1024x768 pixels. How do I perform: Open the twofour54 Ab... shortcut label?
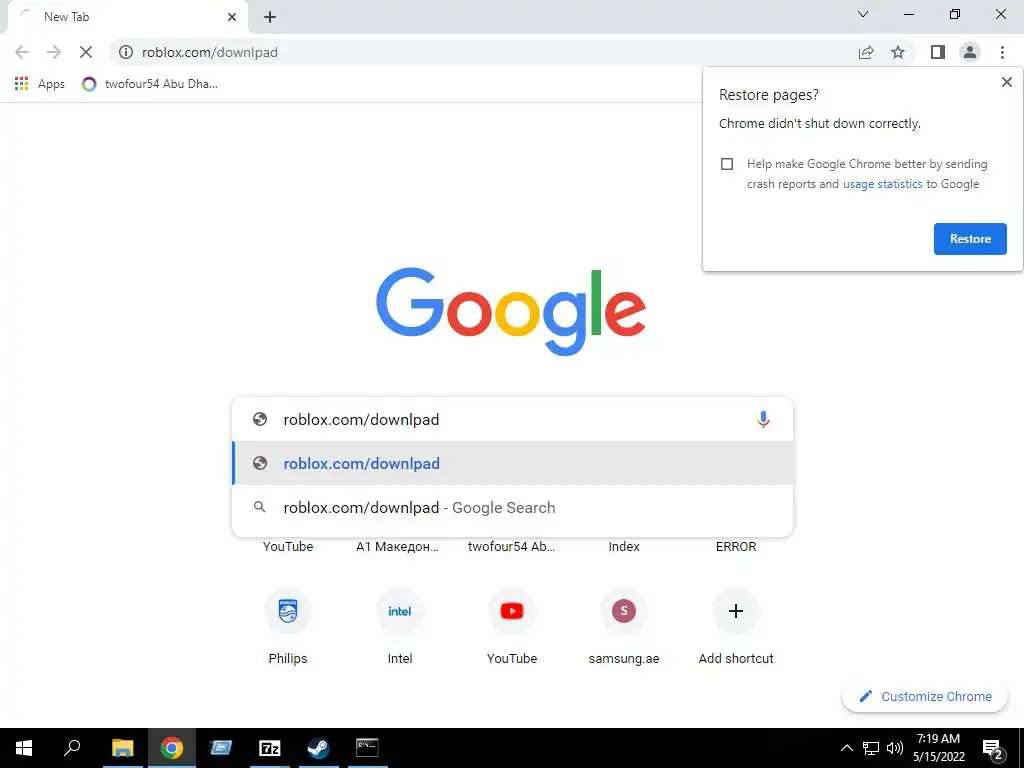tap(511, 547)
